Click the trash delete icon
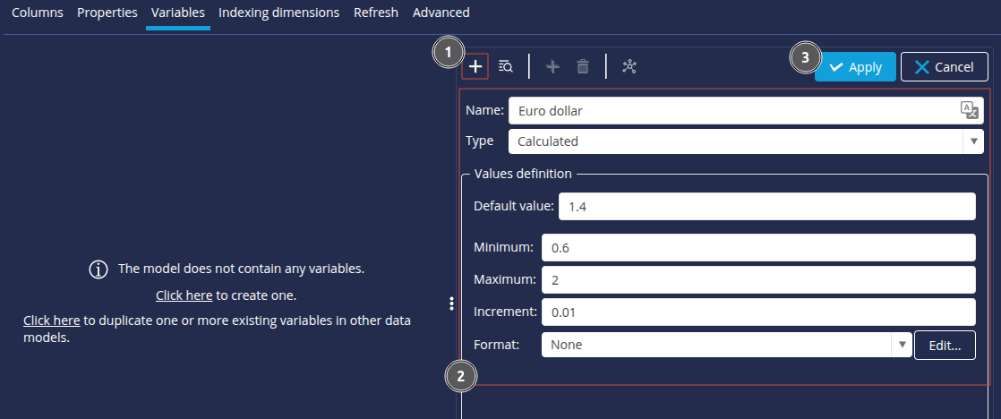Viewport: 1001px width, 419px height. tap(583, 67)
